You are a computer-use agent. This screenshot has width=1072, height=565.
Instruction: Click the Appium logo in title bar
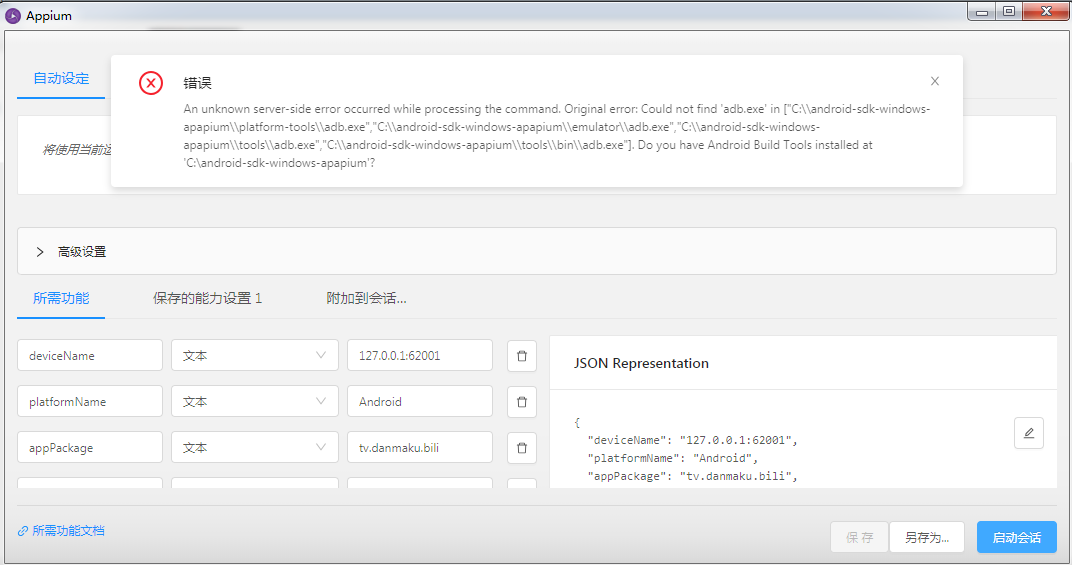click(x=13, y=15)
